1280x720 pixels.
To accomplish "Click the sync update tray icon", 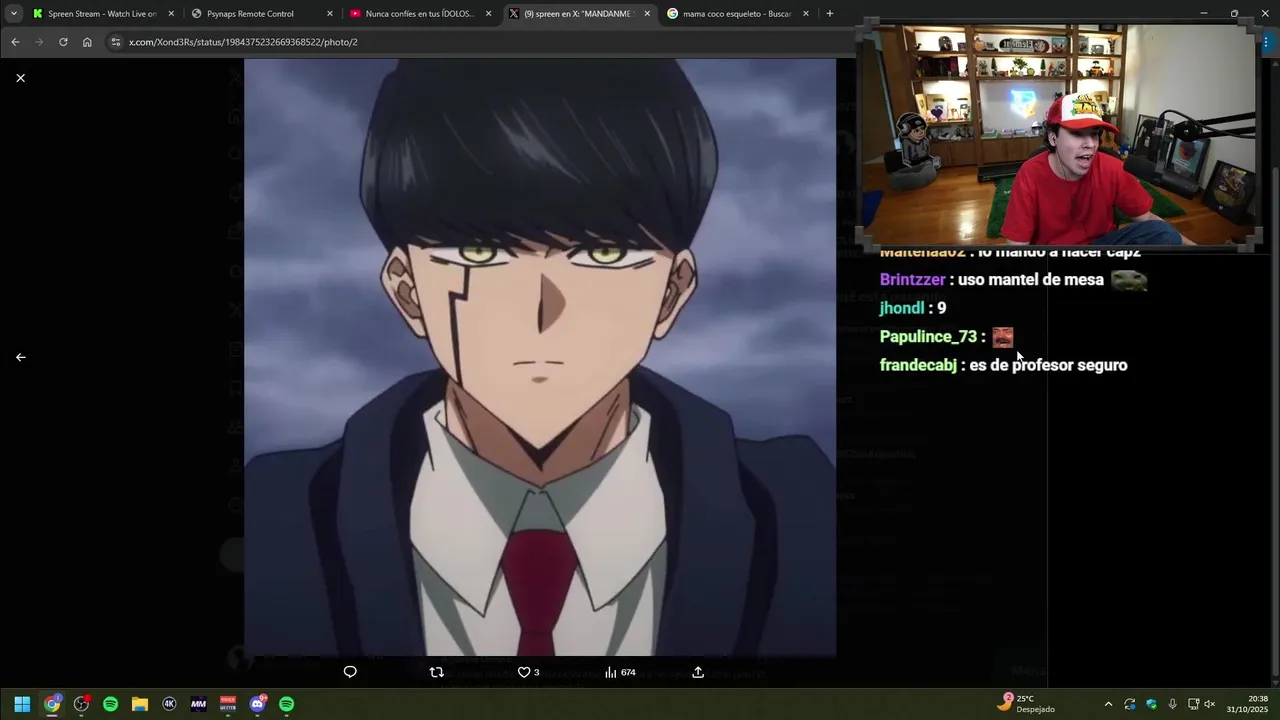I will tap(1130, 704).
